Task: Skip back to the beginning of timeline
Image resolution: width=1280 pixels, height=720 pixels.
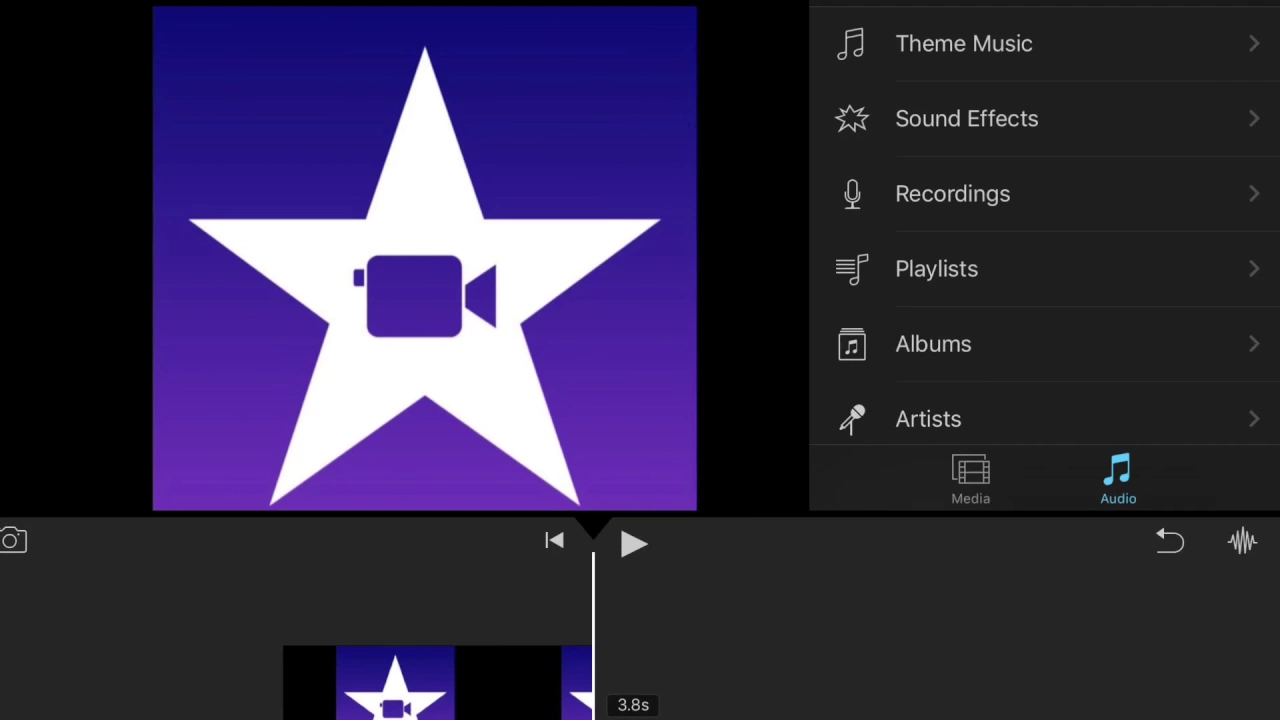Action: pos(555,541)
